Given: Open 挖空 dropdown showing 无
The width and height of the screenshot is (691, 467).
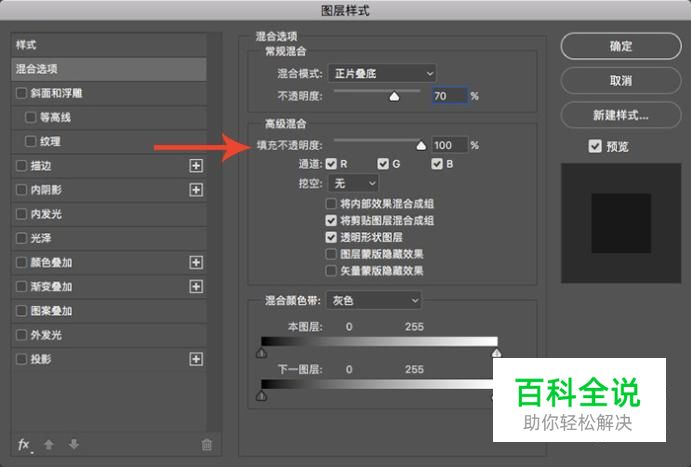Looking at the screenshot, I should (353, 183).
